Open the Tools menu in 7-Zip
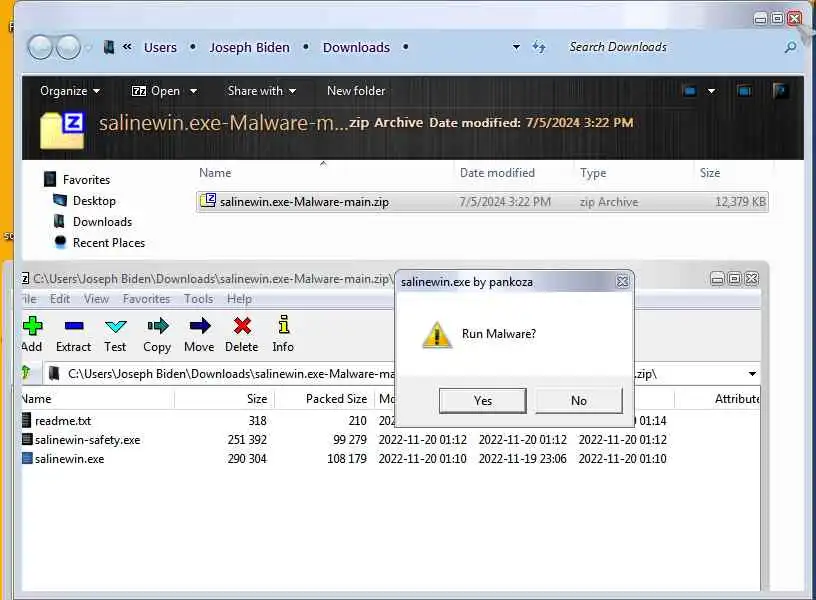The width and height of the screenshot is (816, 600). [x=198, y=299]
